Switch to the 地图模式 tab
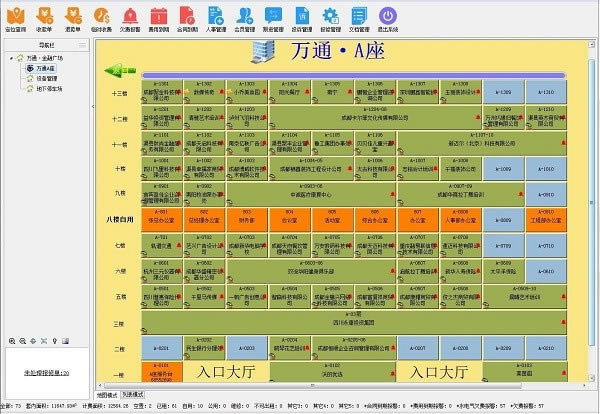 (107, 394)
